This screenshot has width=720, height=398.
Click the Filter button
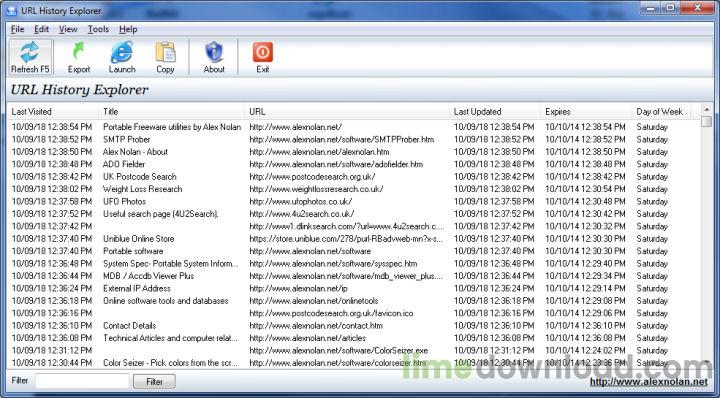[x=154, y=381]
